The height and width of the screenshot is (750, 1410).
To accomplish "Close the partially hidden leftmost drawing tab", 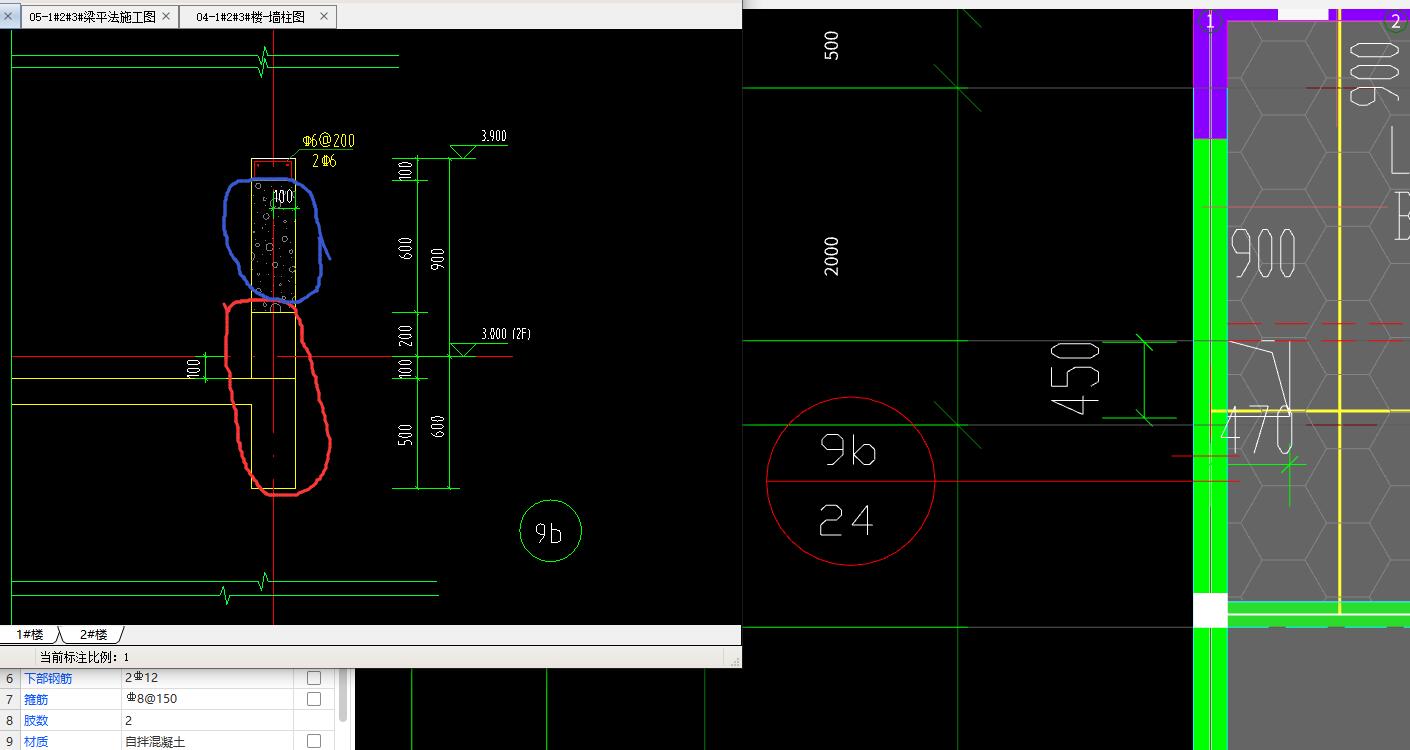I will (7, 17).
